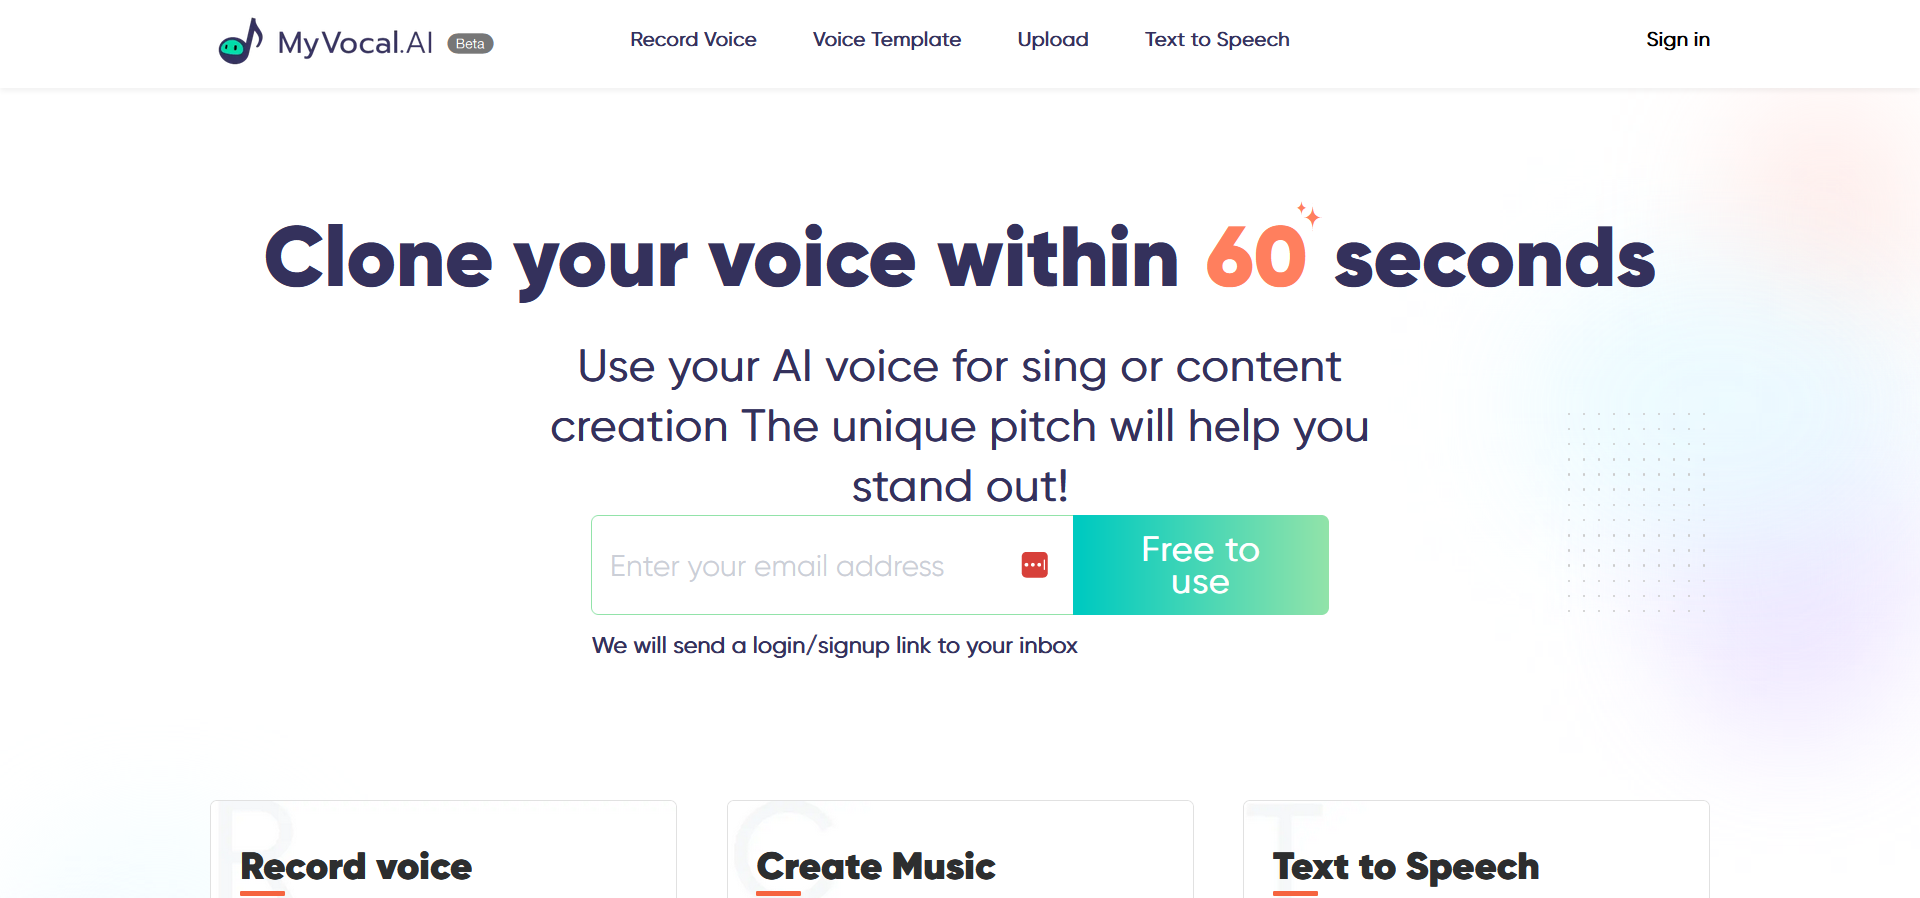Select the Record voice feature card
The image size is (1920, 898).
tap(443, 850)
